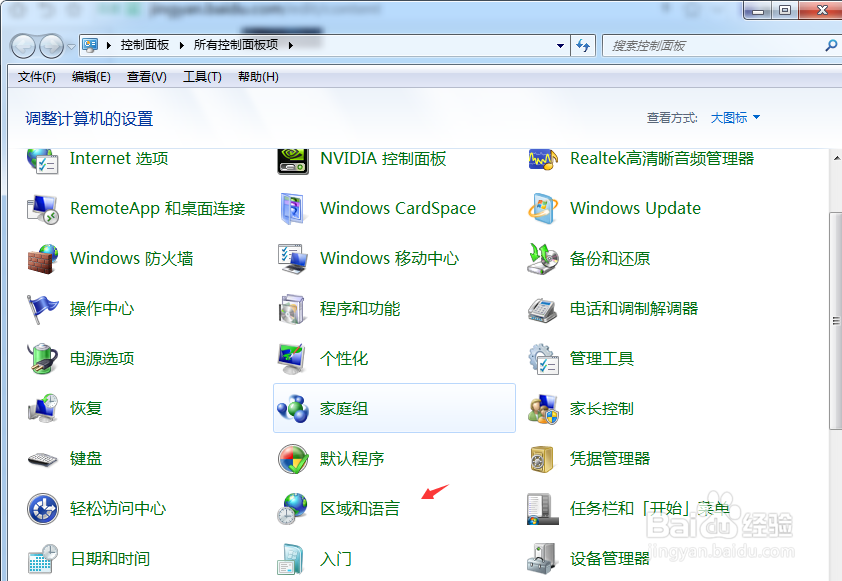Open the 默认程序 text link

click(x=352, y=459)
